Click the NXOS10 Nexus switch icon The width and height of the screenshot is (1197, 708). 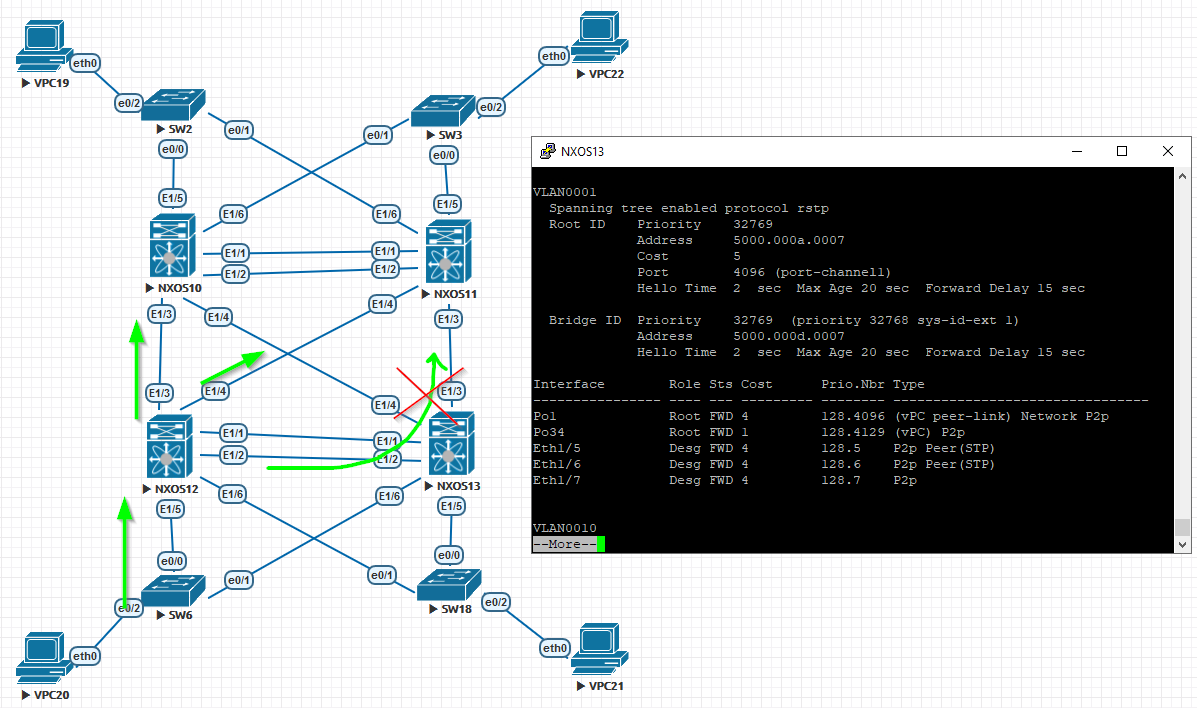(169, 247)
